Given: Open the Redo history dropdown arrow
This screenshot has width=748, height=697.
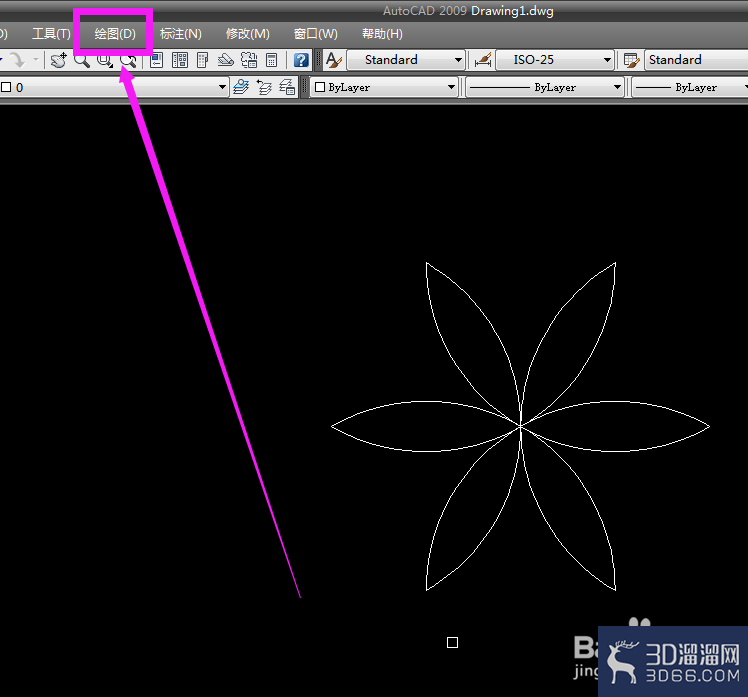Looking at the screenshot, I should pos(36,60).
